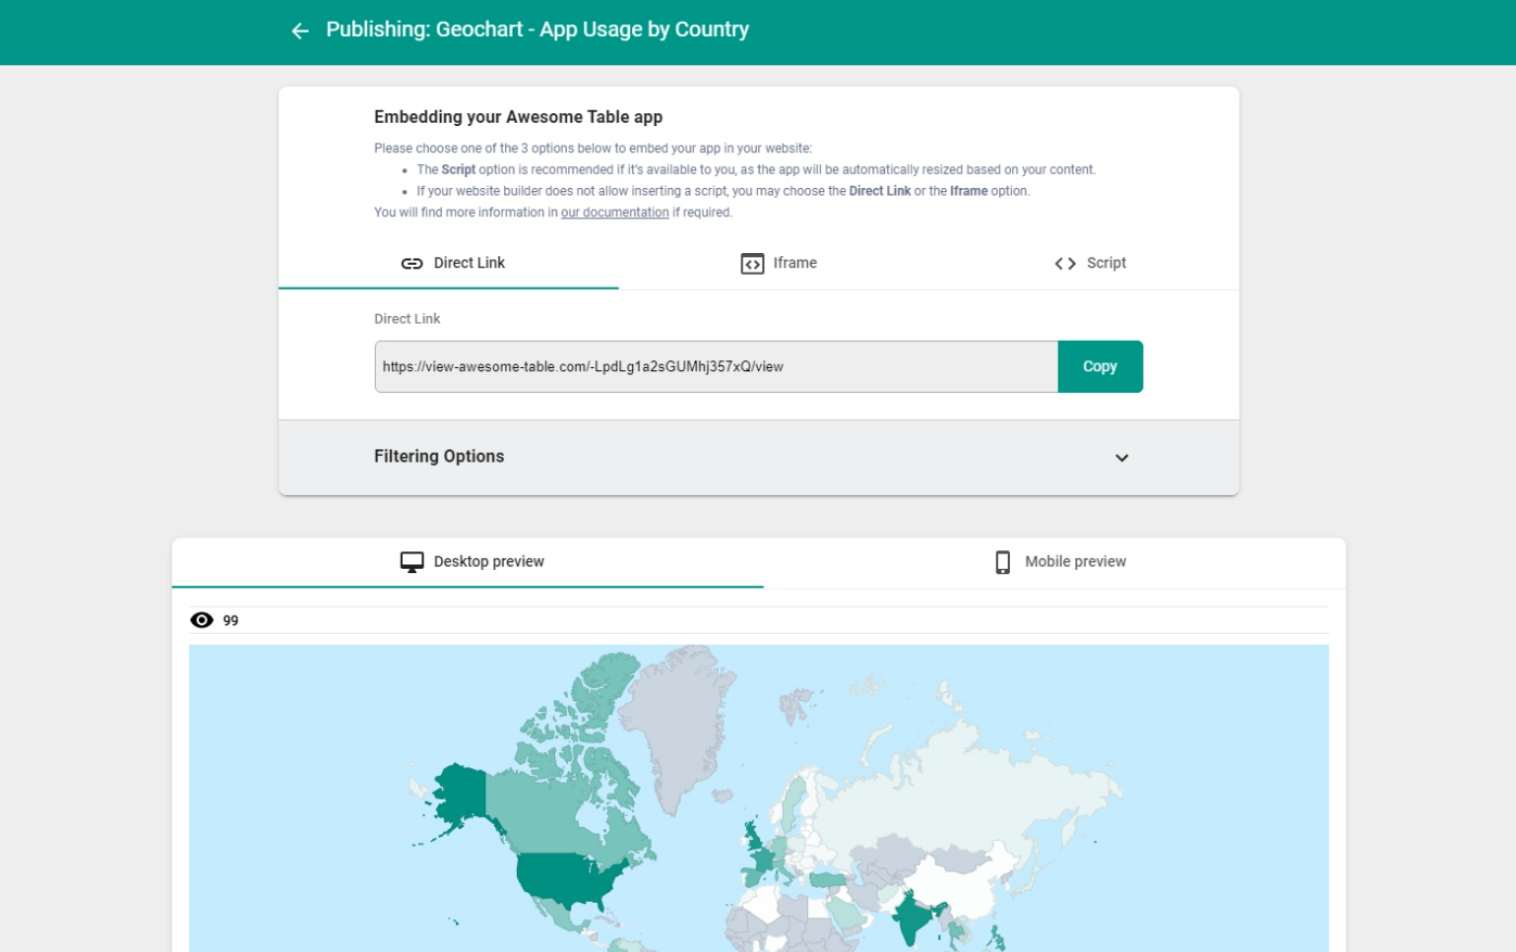Click the view count 99
This screenshot has width=1516, height=952.
[x=231, y=621]
